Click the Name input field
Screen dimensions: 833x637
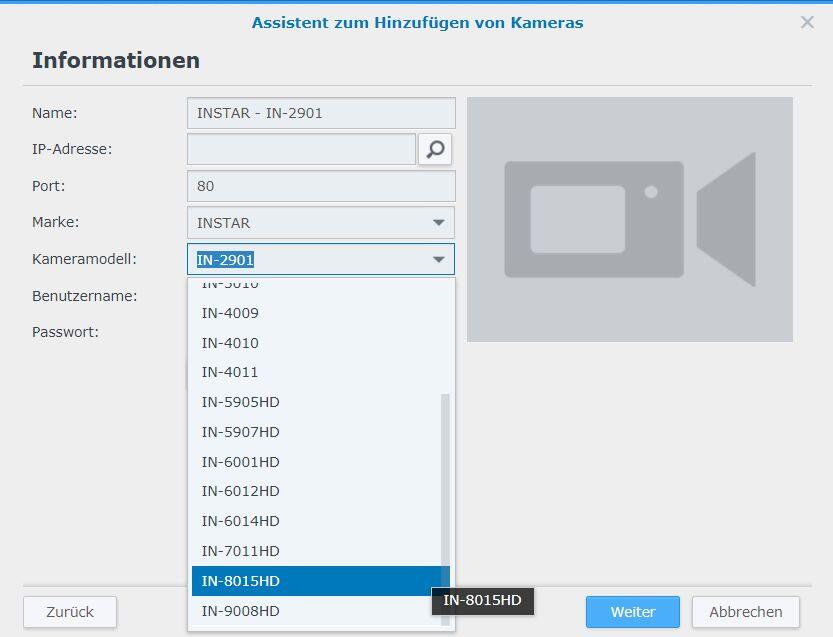coord(320,113)
